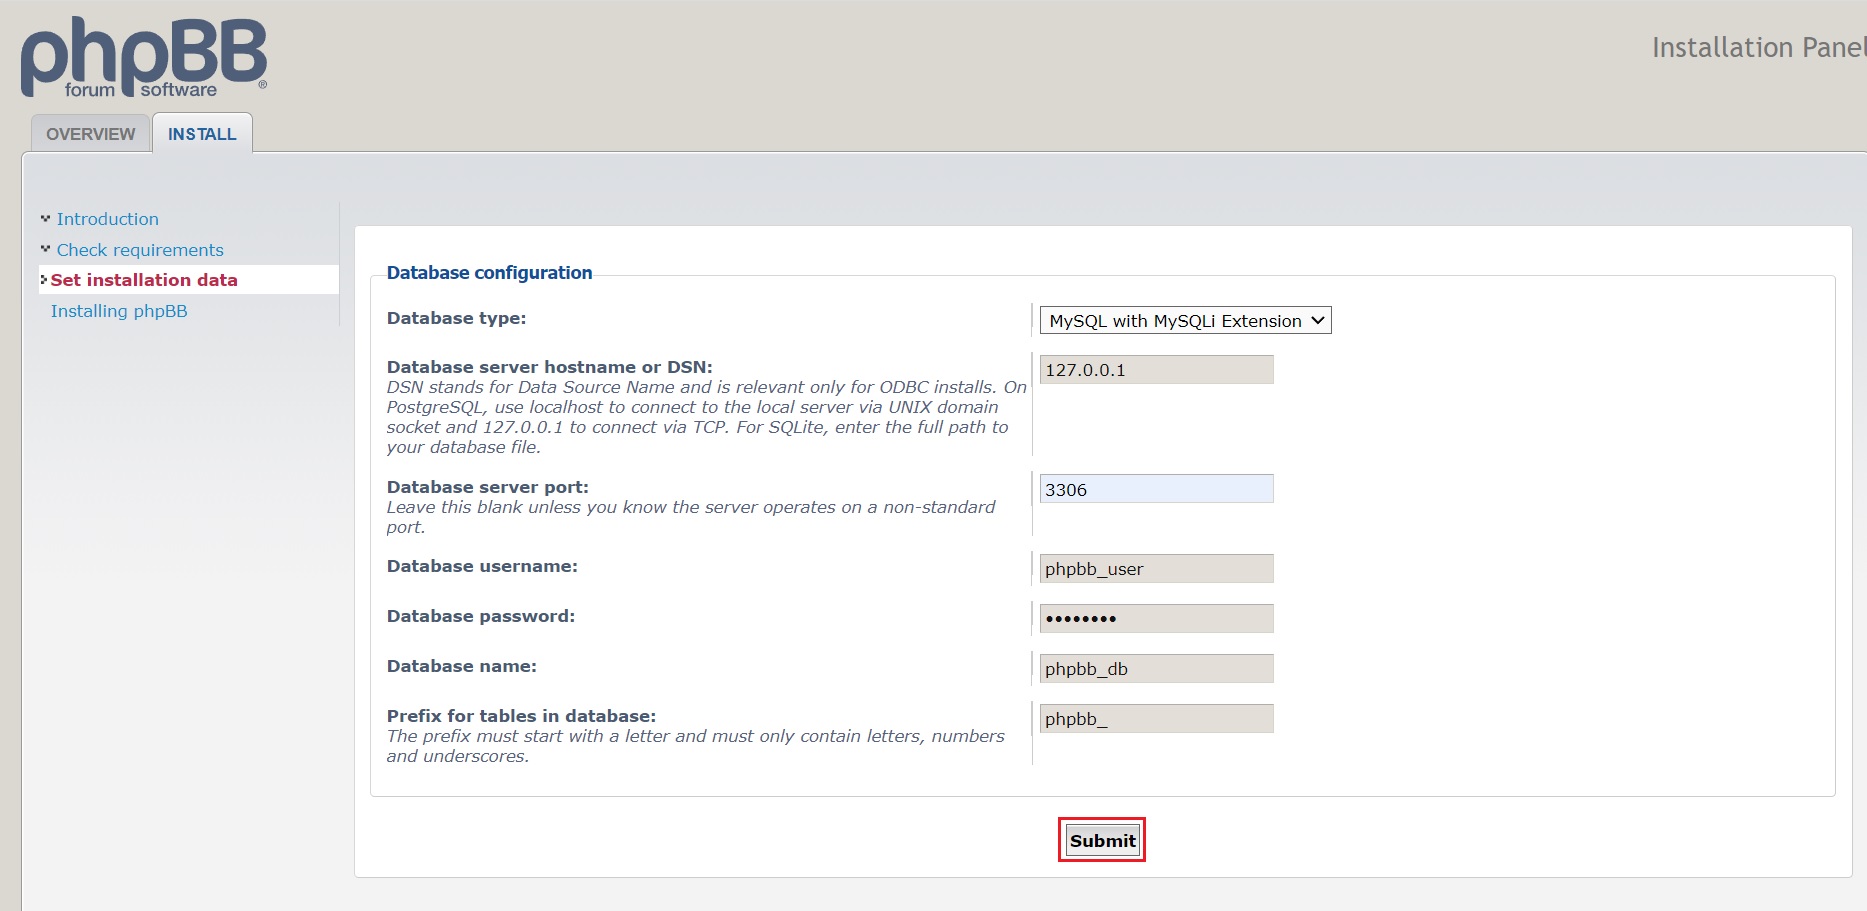
Task: Click the Installing phpBB sidebar item
Action: [119, 311]
